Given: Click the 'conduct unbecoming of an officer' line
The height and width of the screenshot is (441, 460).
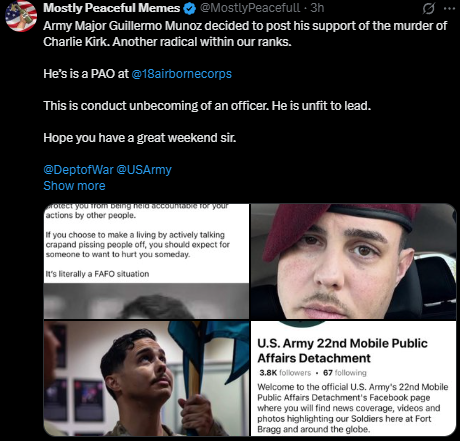Looking at the screenshot, I should pos(207,106).
